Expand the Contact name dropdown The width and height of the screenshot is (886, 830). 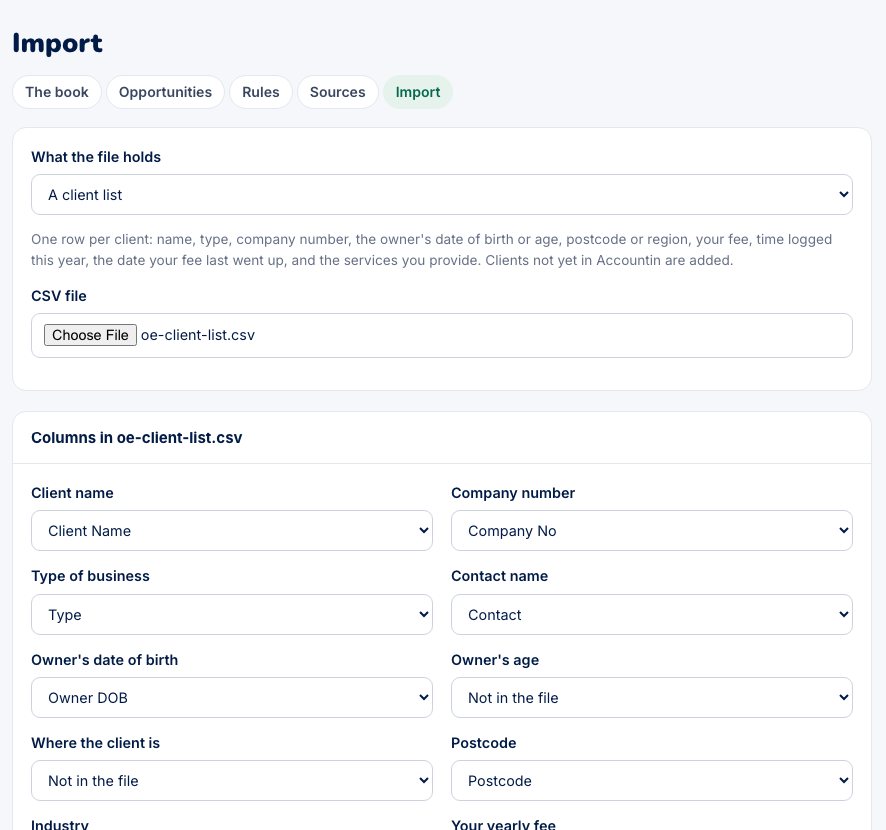click(x=652, y=614)
